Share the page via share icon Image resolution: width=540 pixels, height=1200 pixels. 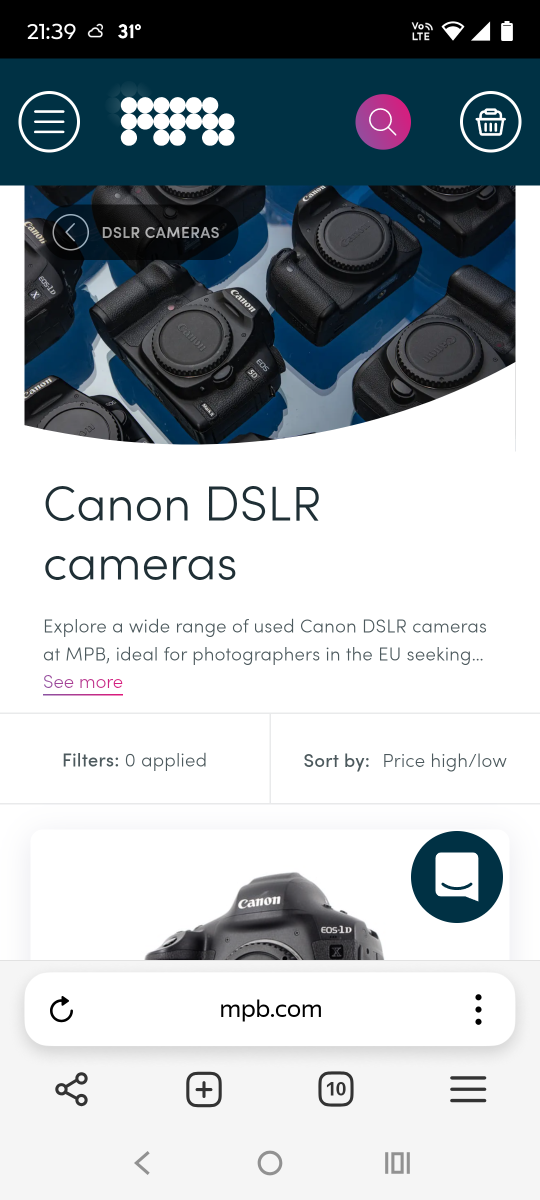click(71, 1089)
